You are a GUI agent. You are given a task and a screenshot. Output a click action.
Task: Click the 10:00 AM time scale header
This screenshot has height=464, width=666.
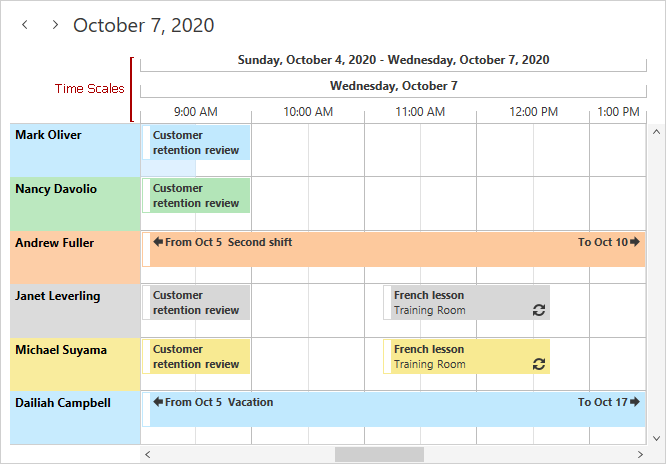click(x=308, y=112)
